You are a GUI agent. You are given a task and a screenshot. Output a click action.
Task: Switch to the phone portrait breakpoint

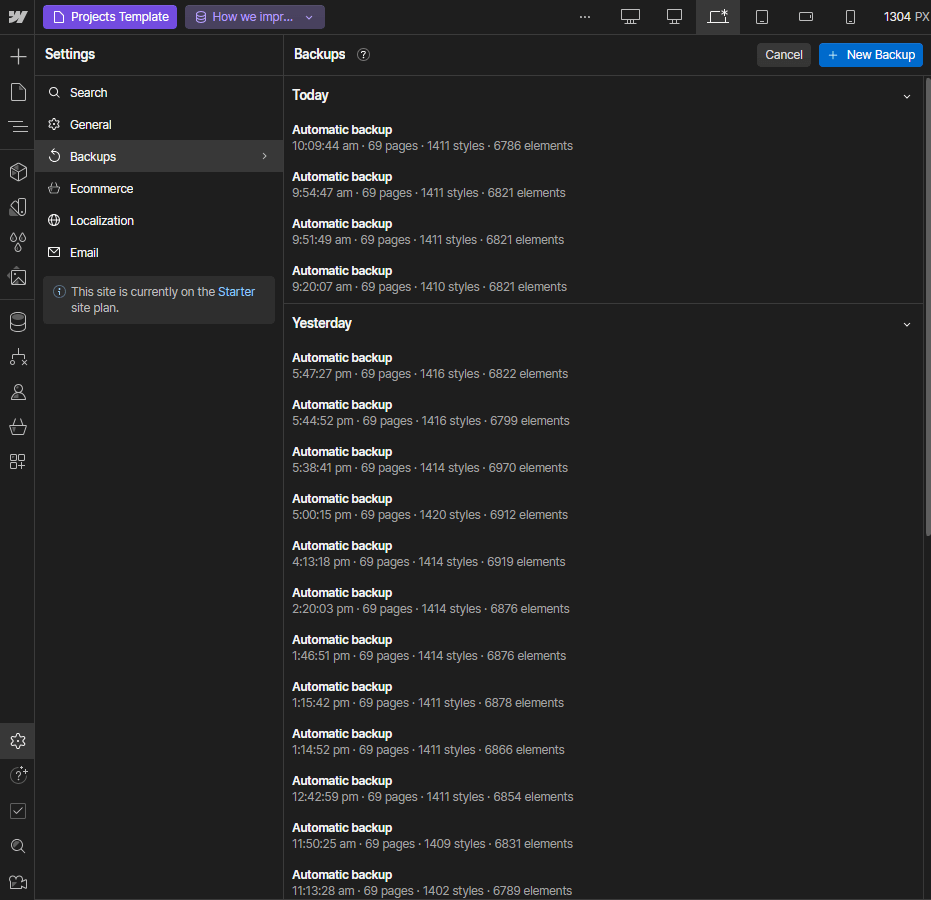(x=851, y=16)
